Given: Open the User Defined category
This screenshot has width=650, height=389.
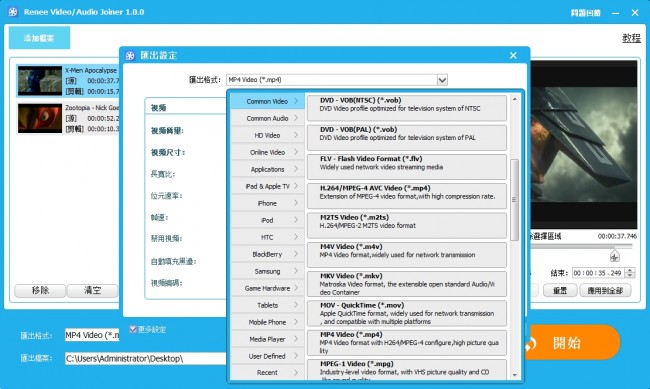Looking at the screenshot, I should pos(267,356).
